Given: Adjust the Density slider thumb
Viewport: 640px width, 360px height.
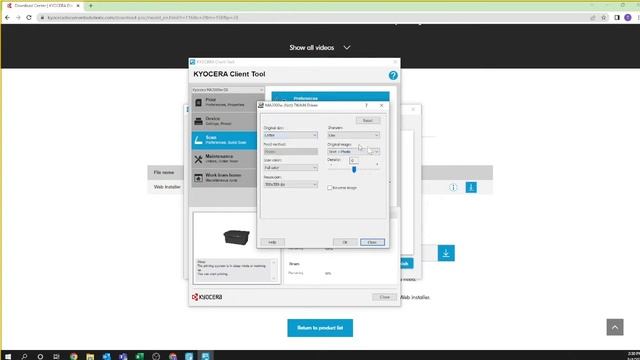Looking at the screenshot, I should [x=354, y=169].
